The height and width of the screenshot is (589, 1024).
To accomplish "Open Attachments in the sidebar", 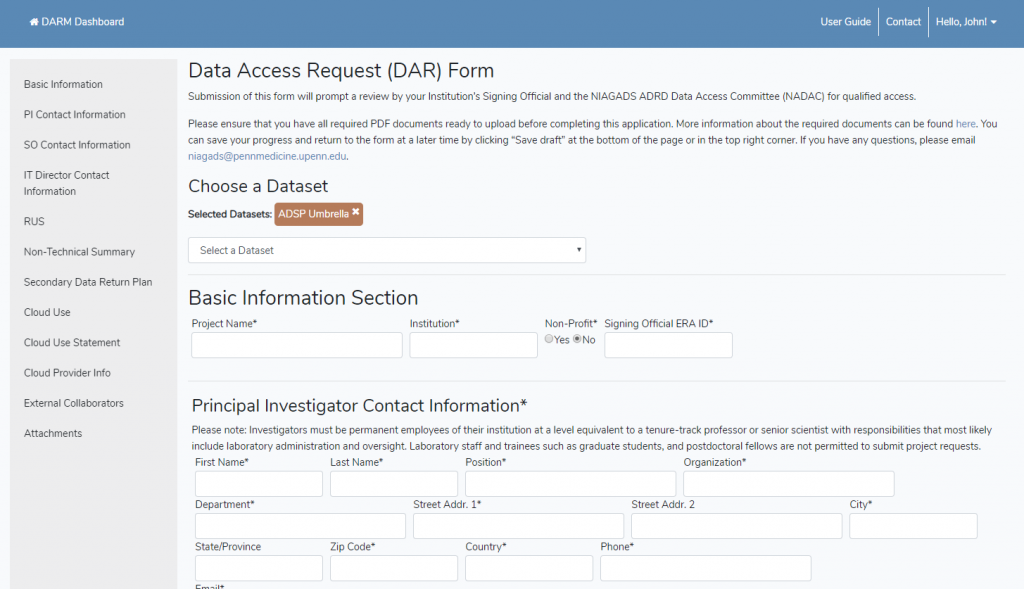I will (x=53, y=433).
